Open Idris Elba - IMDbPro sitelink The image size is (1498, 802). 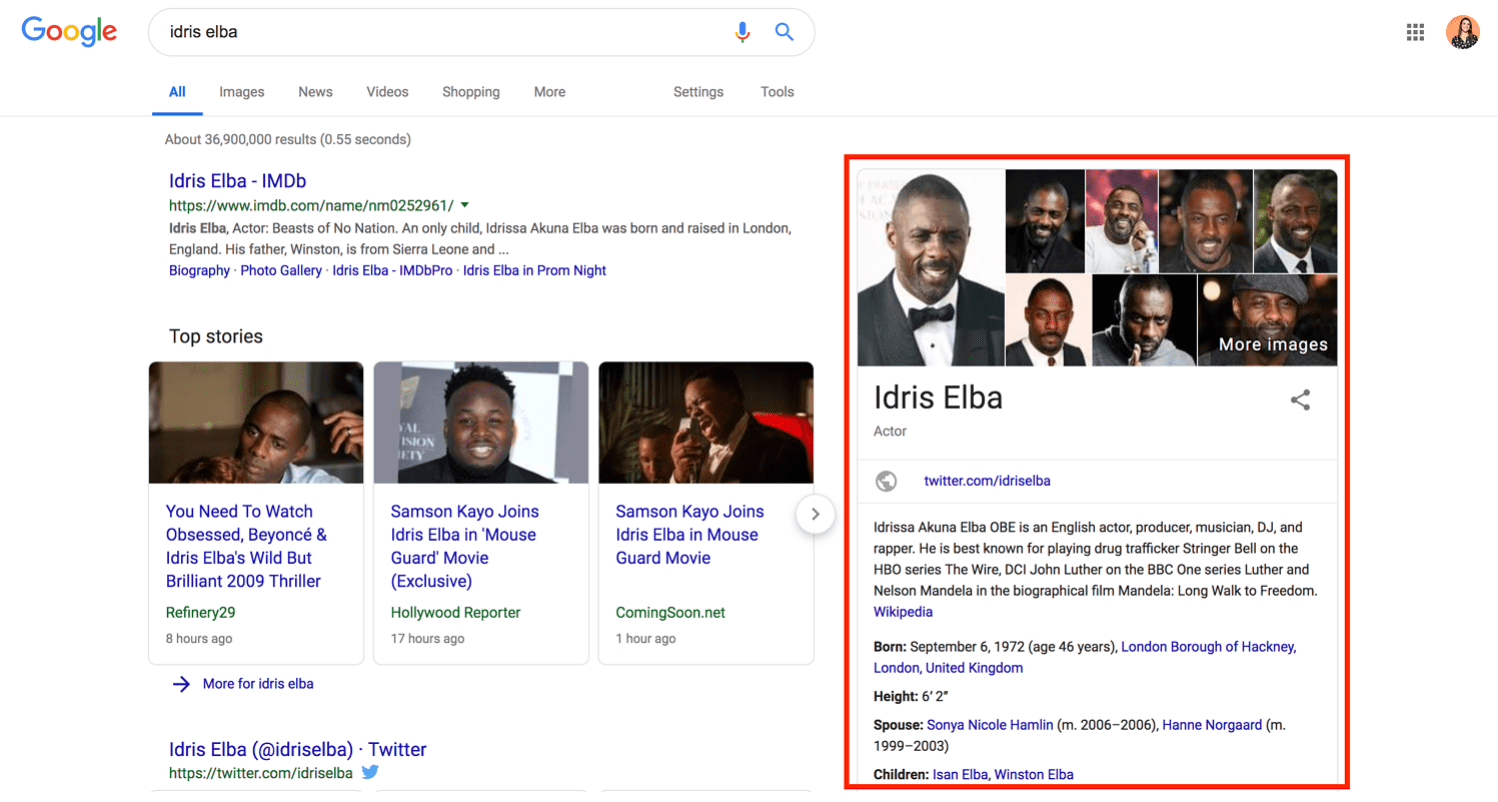click(x=392, y=270)
